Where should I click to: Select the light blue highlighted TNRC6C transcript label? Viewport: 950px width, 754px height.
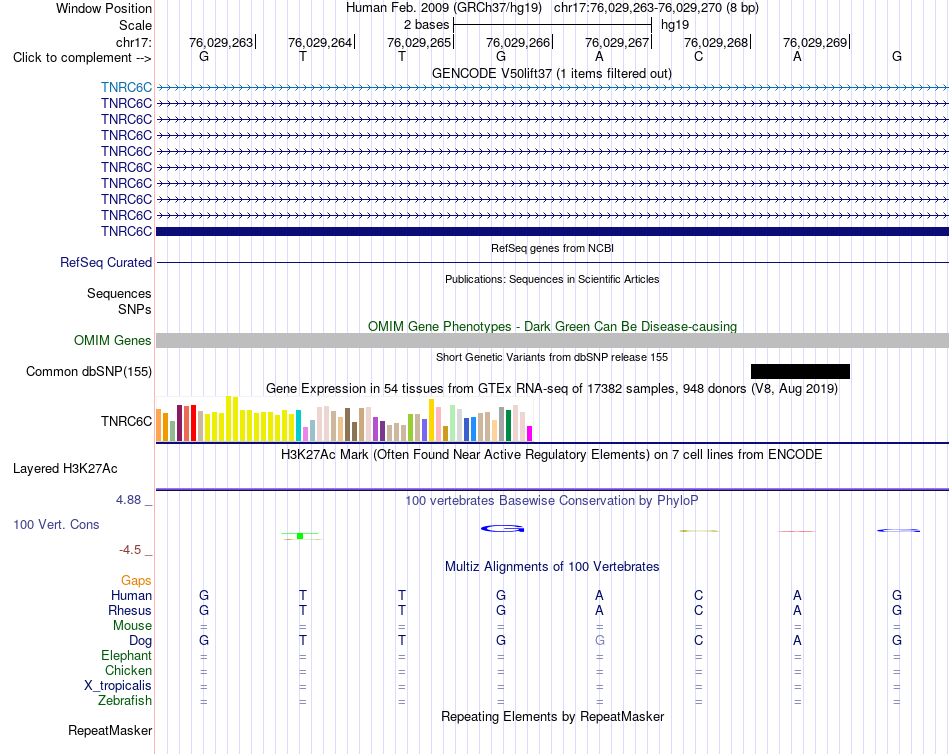[126, 87]
